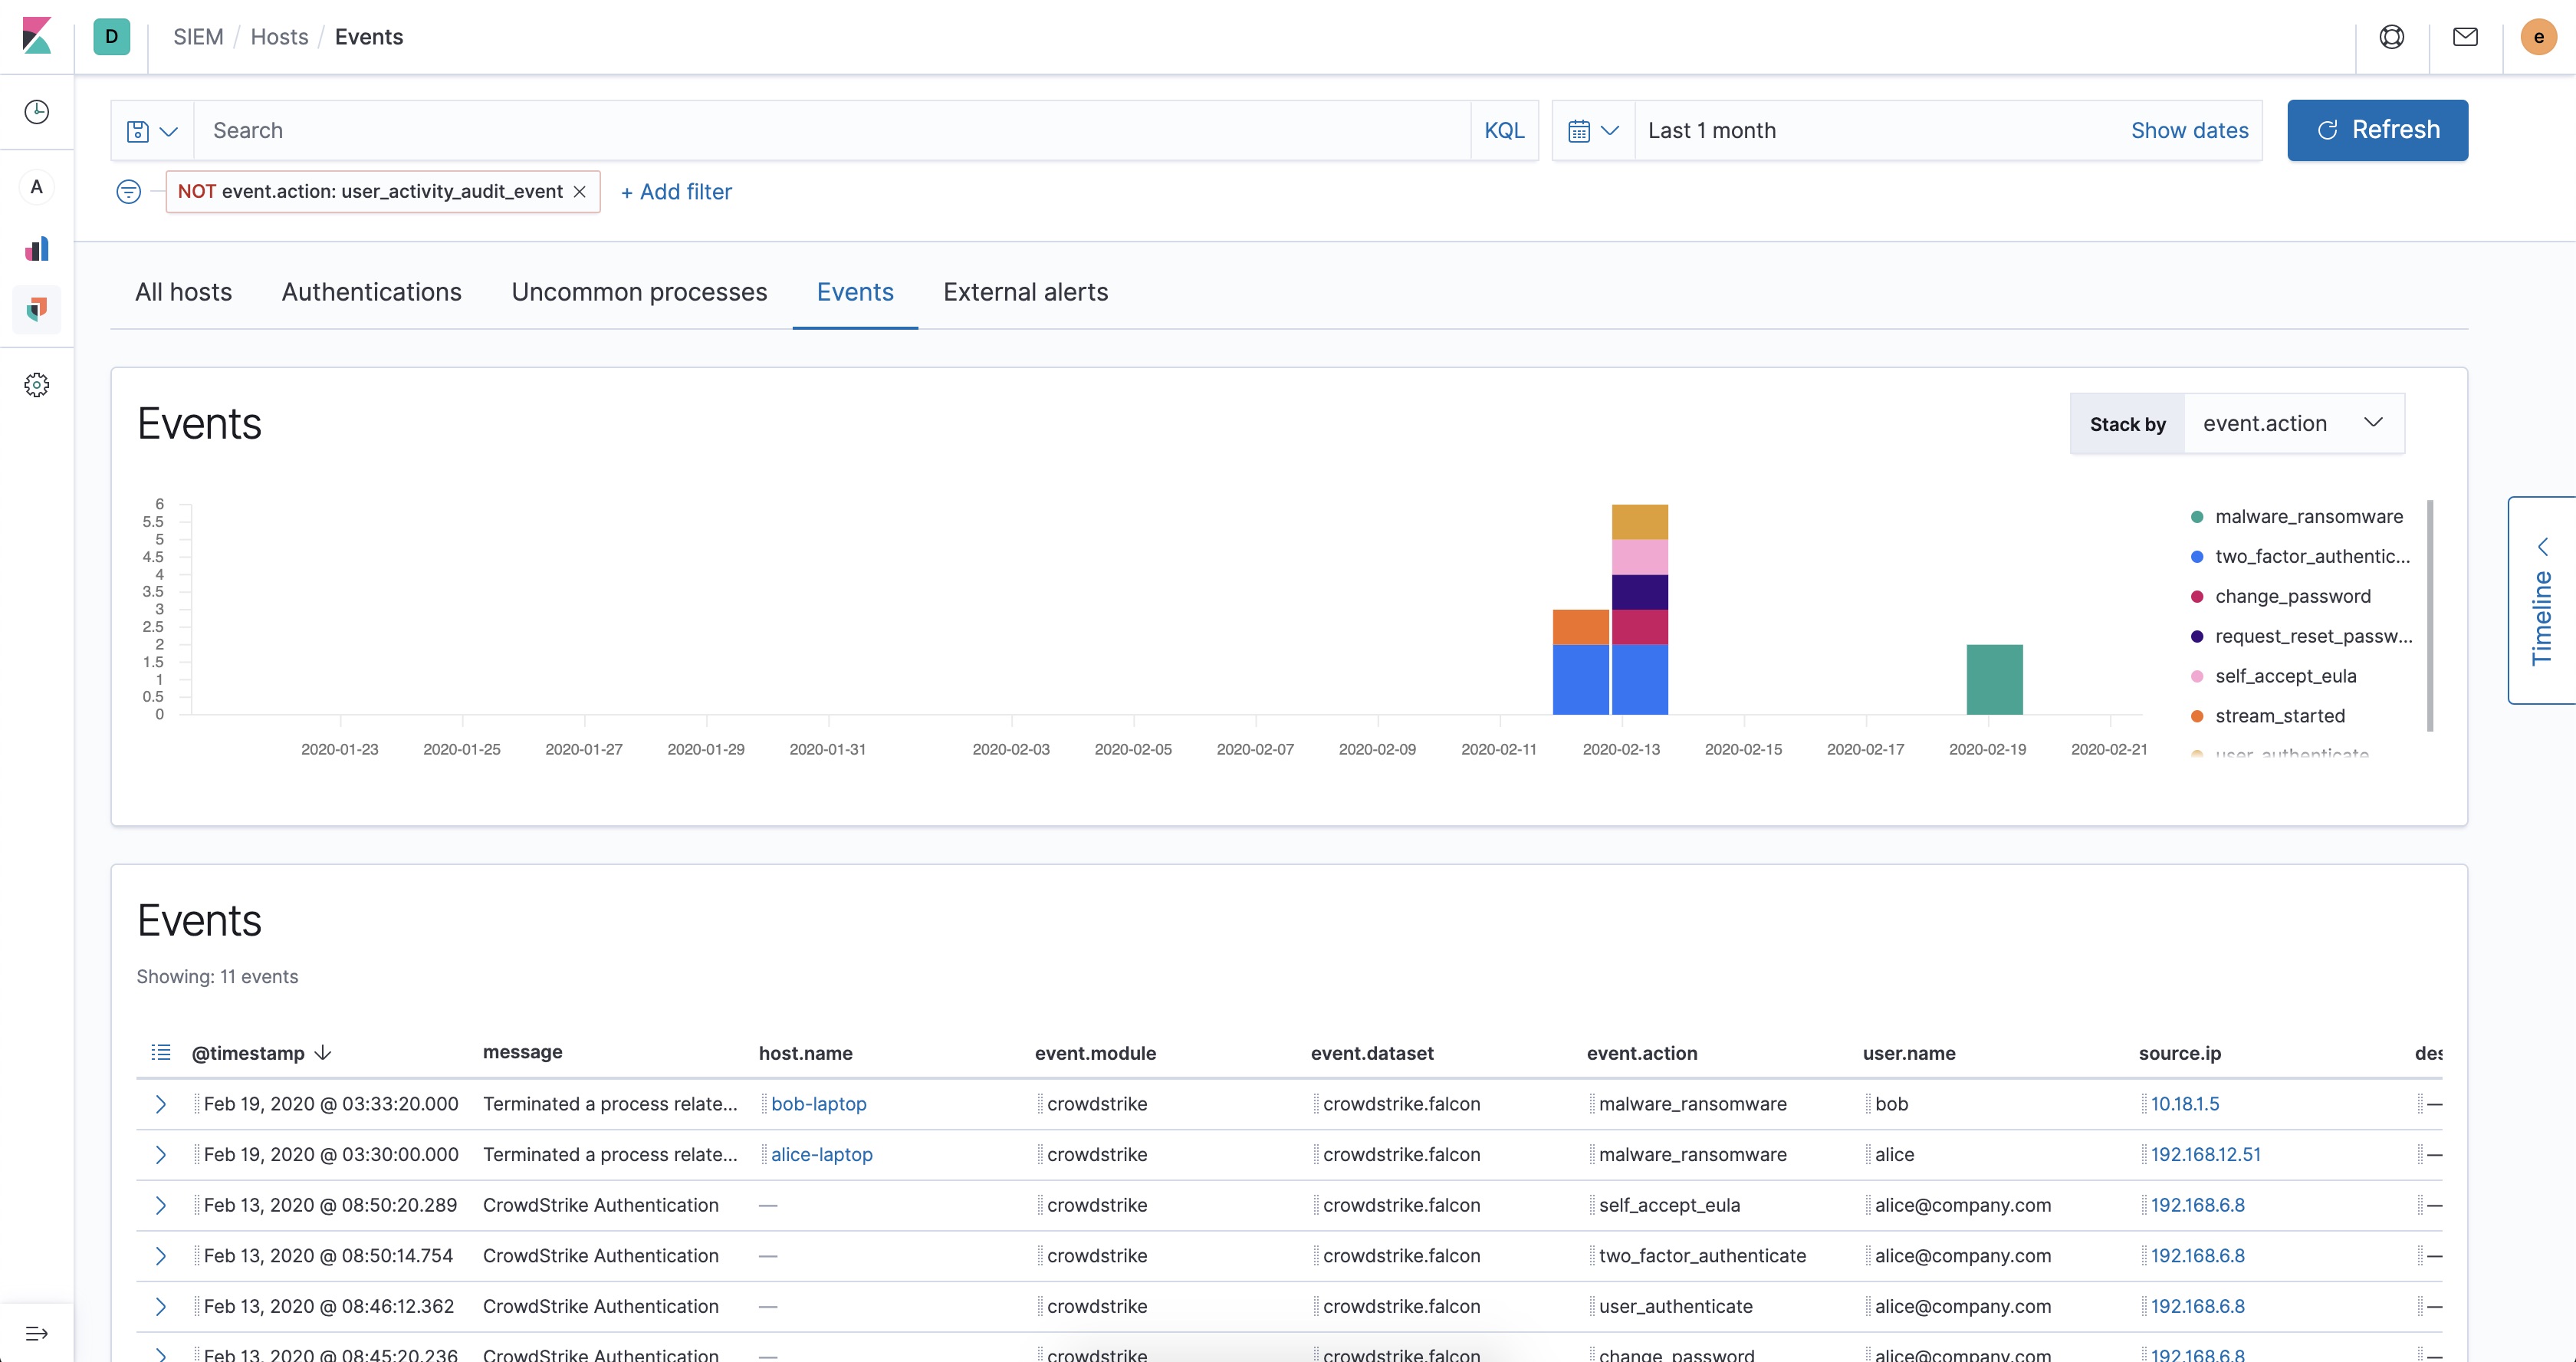Open the Recently viewed clock icon

37,111
